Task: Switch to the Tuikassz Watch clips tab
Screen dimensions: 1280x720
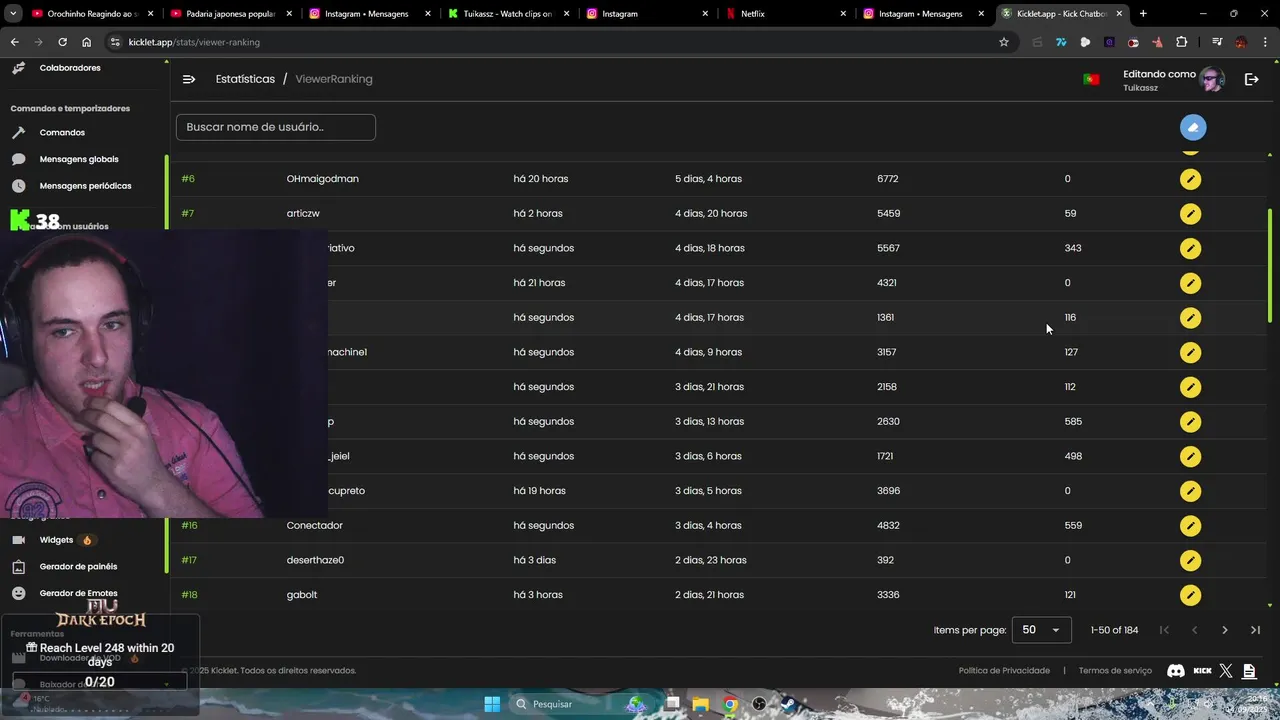Action: (507, 14)
